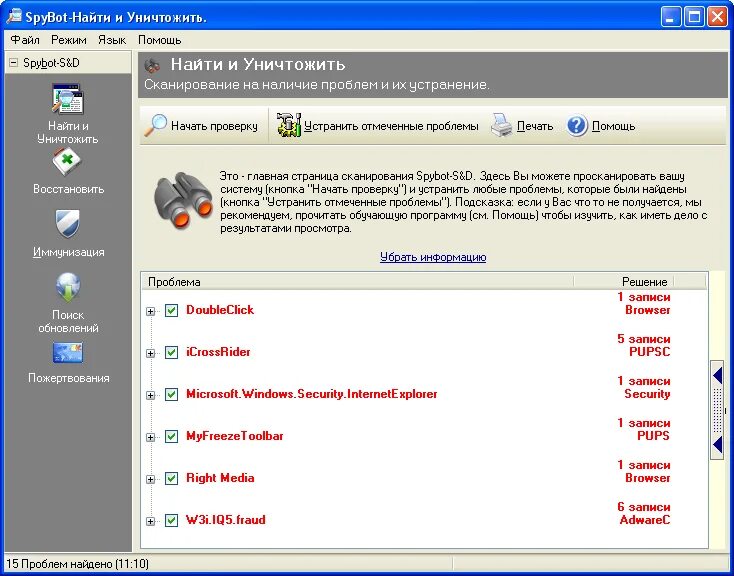Click the Иммунизация sidebar label
Screen dimensions: 734x576
point(68,252)
